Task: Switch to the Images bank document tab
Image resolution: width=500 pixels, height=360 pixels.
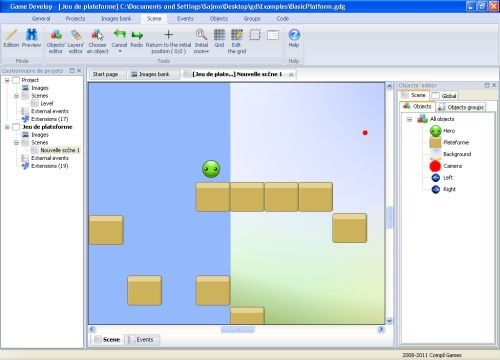Action: pyautogui.click(x=151, y=74)
